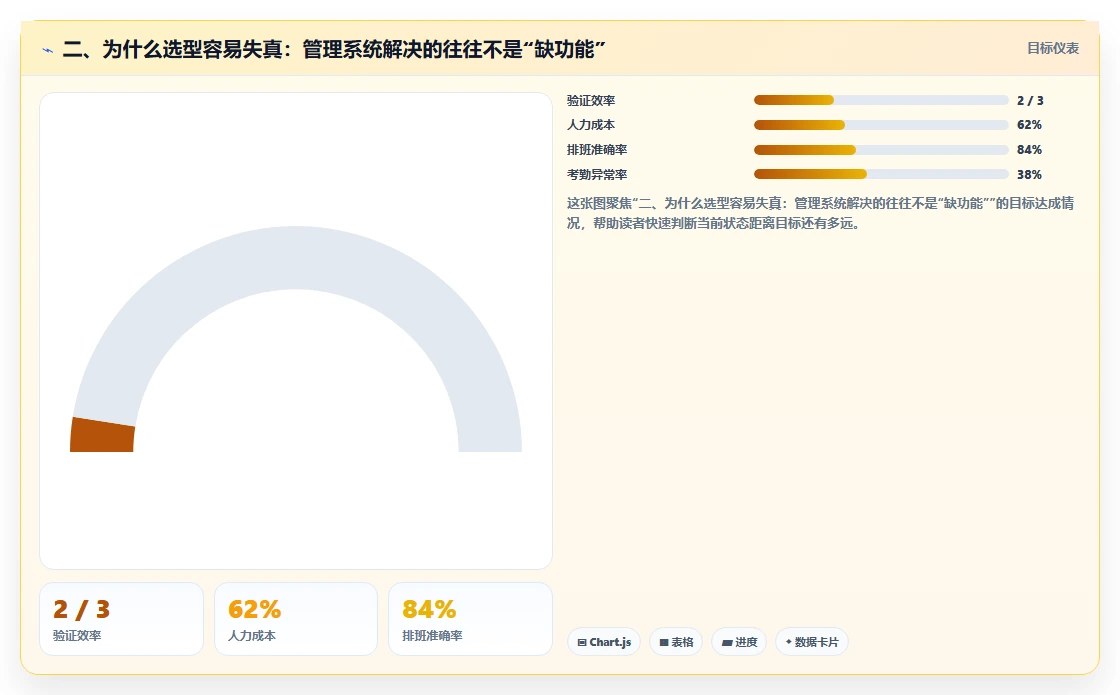Viewport: 1120px width, 695px height.
Task: Click the 考勤异常率 progress bar
Action: pos(881,174)
